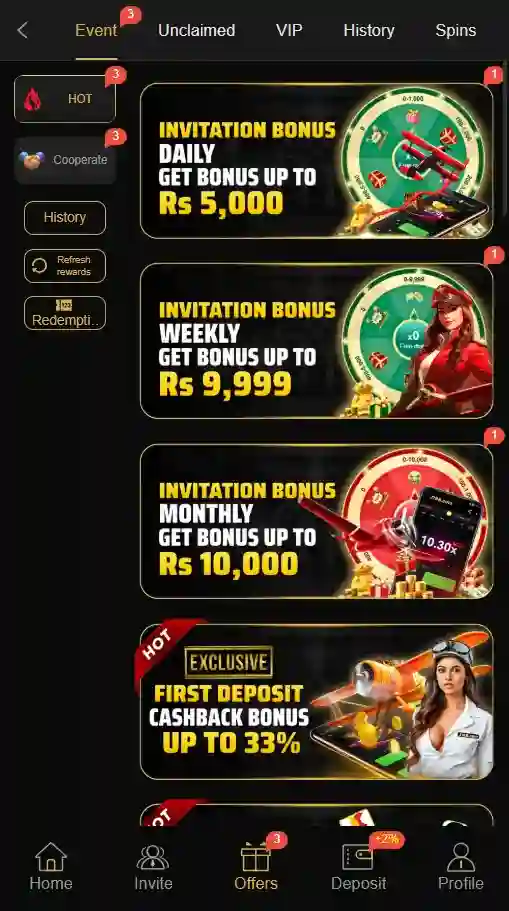Open the Home house icon
This screenshot has width=509, height=911.
(51, 856)
